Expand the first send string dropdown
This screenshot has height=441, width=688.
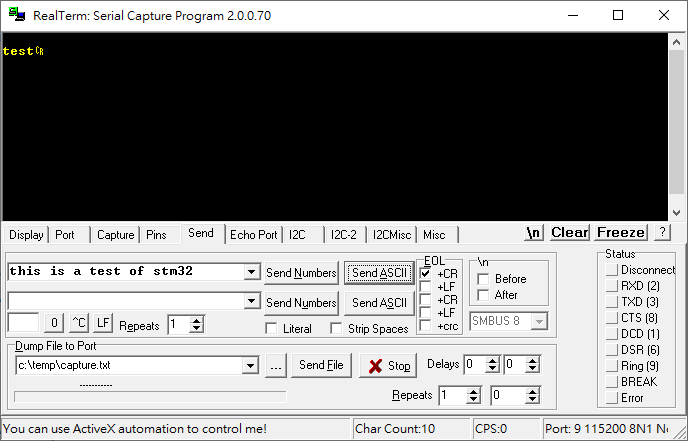pyautogui.click(x=251, y=272)
